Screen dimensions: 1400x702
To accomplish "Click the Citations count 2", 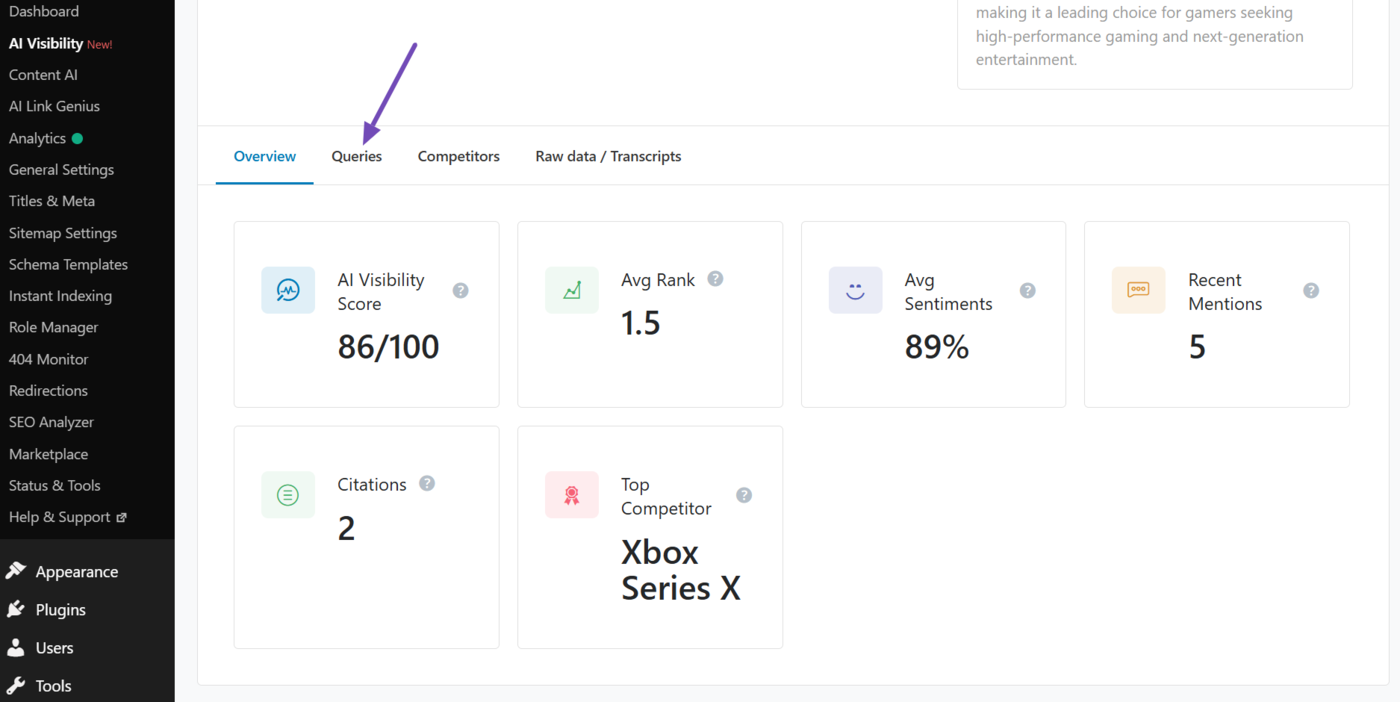I will click(x=346, y=528).
